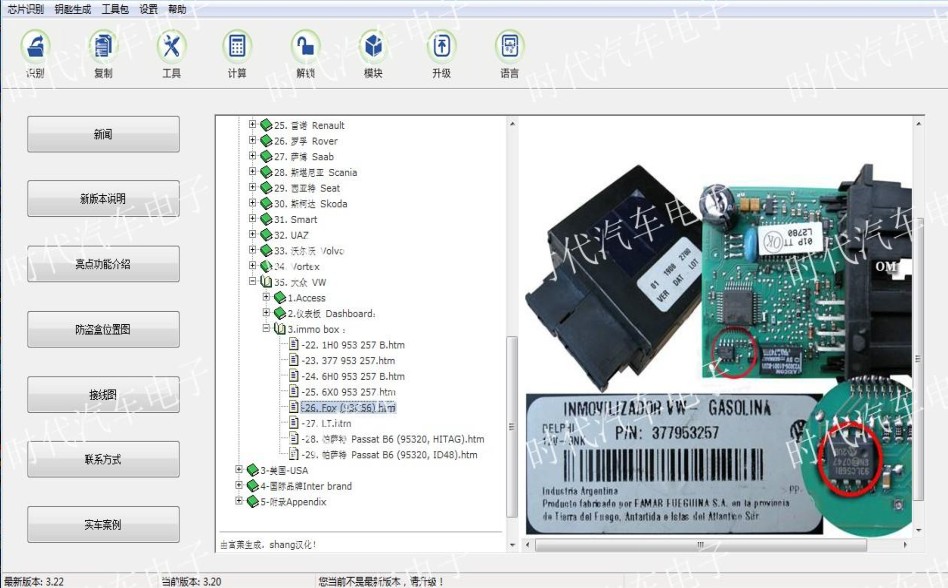948x588 pixels.
Task: Open the 工具包 menu
Action: click(115, 9)
